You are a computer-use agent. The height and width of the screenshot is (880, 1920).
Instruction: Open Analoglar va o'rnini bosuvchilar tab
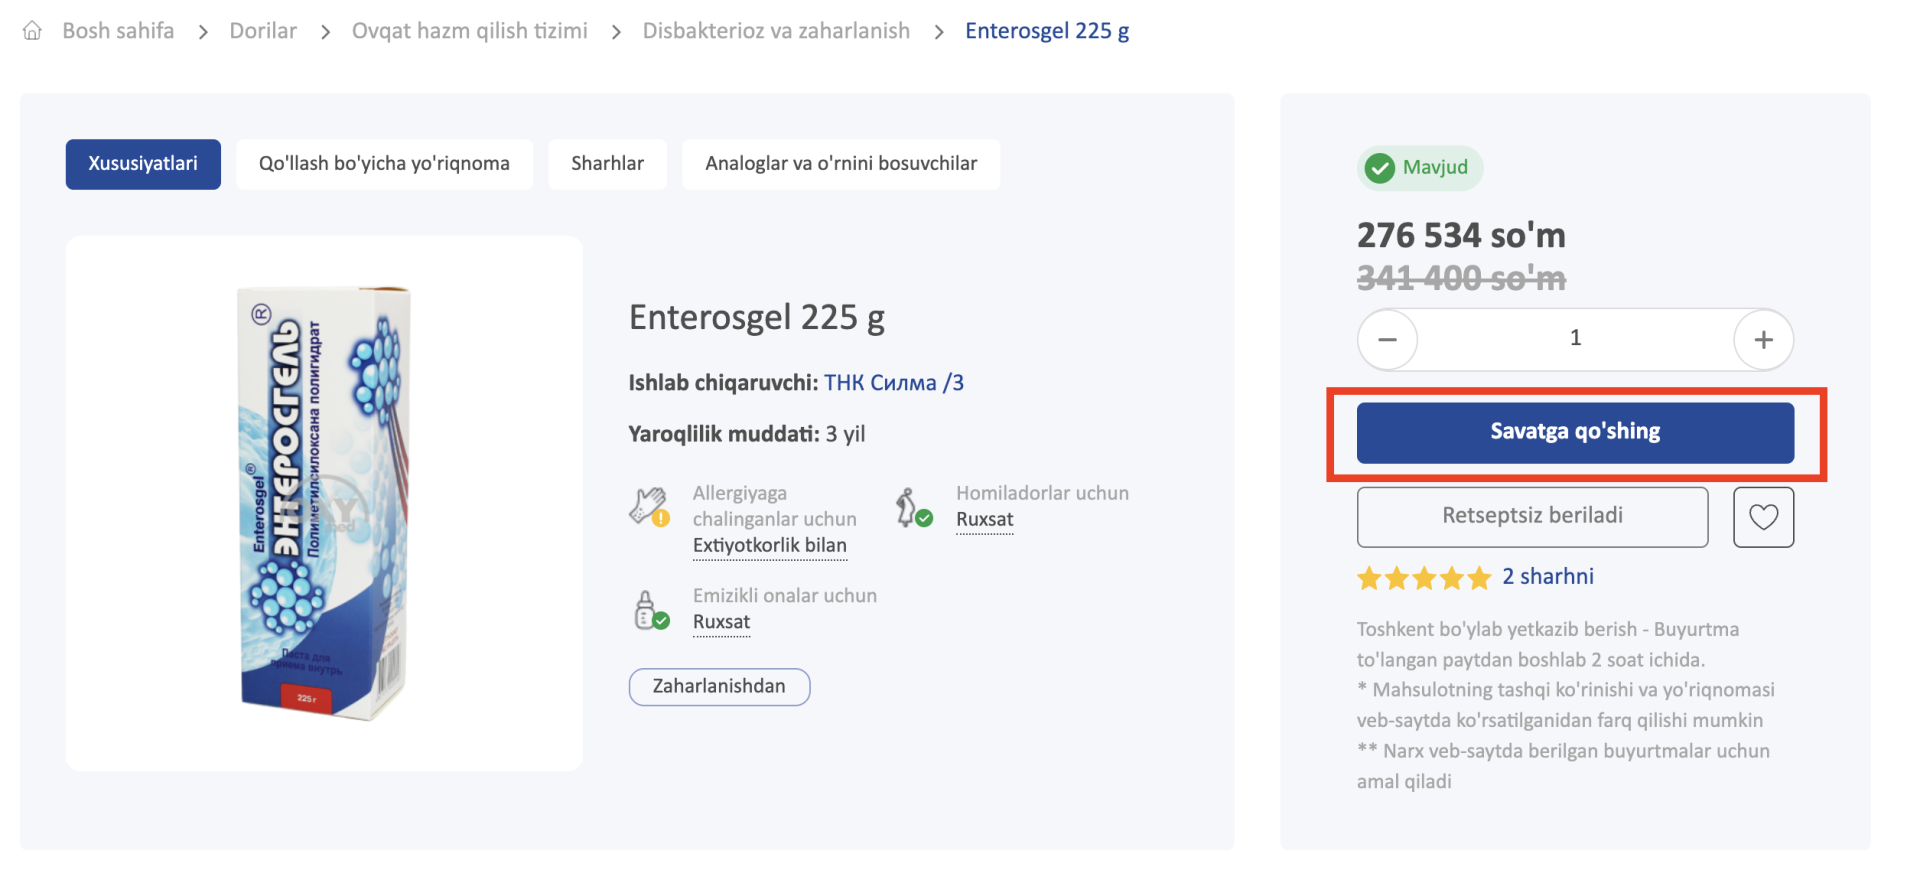pos(840,164)
